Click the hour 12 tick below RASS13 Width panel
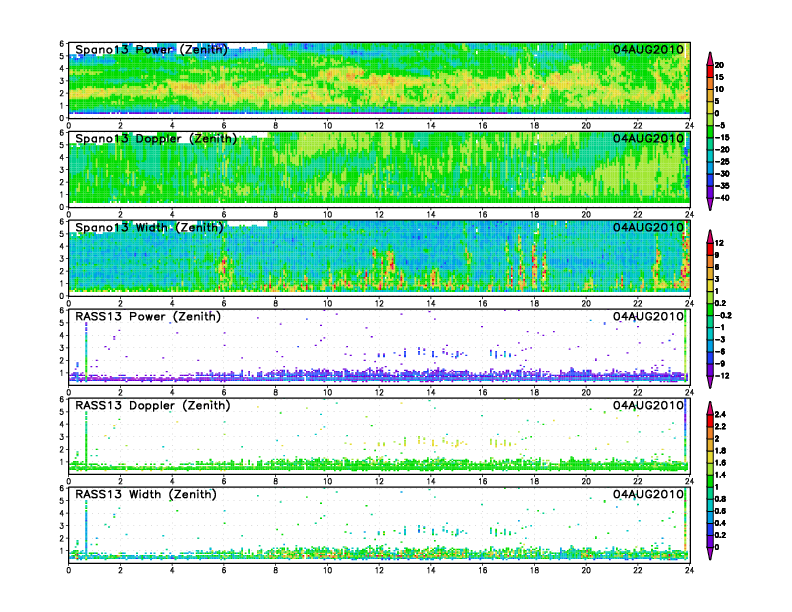Image resolution: width=792 pixels, height=612 pixels. click(379, 570)
